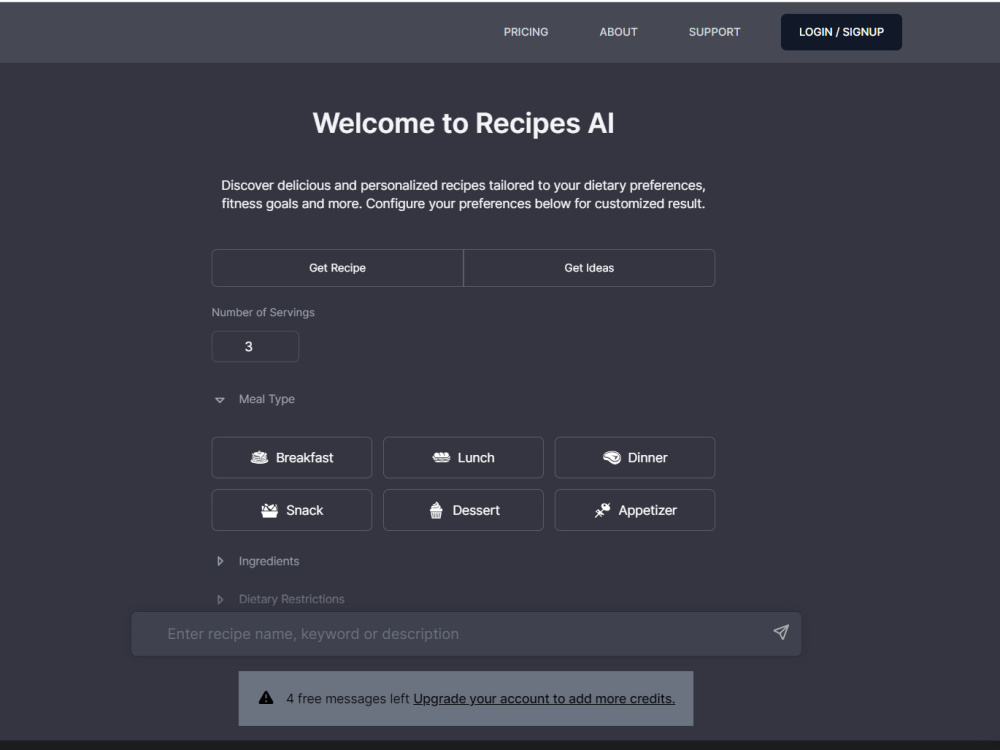
Task: Expand the Ingredients section
Action: coord(257,561)
